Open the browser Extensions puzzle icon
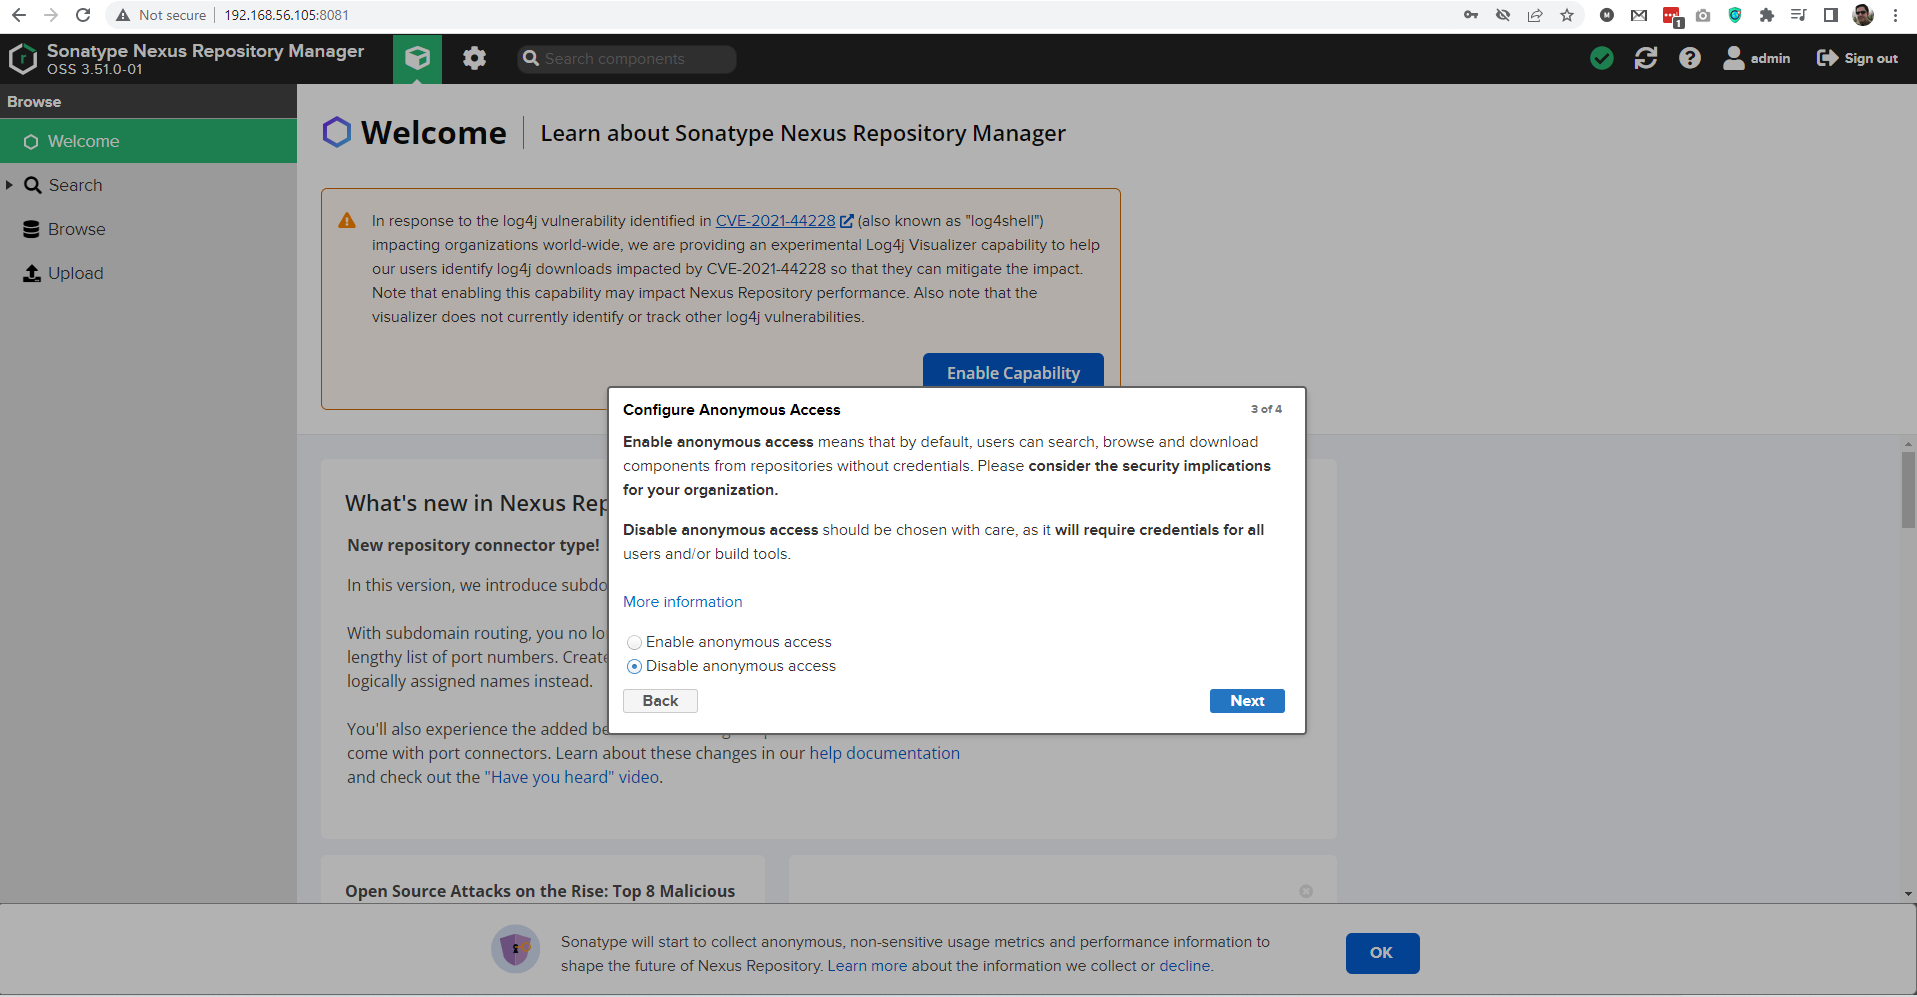Image resolution: width=1917 pixels, height=997 pixels. (x=1767, y=15)
